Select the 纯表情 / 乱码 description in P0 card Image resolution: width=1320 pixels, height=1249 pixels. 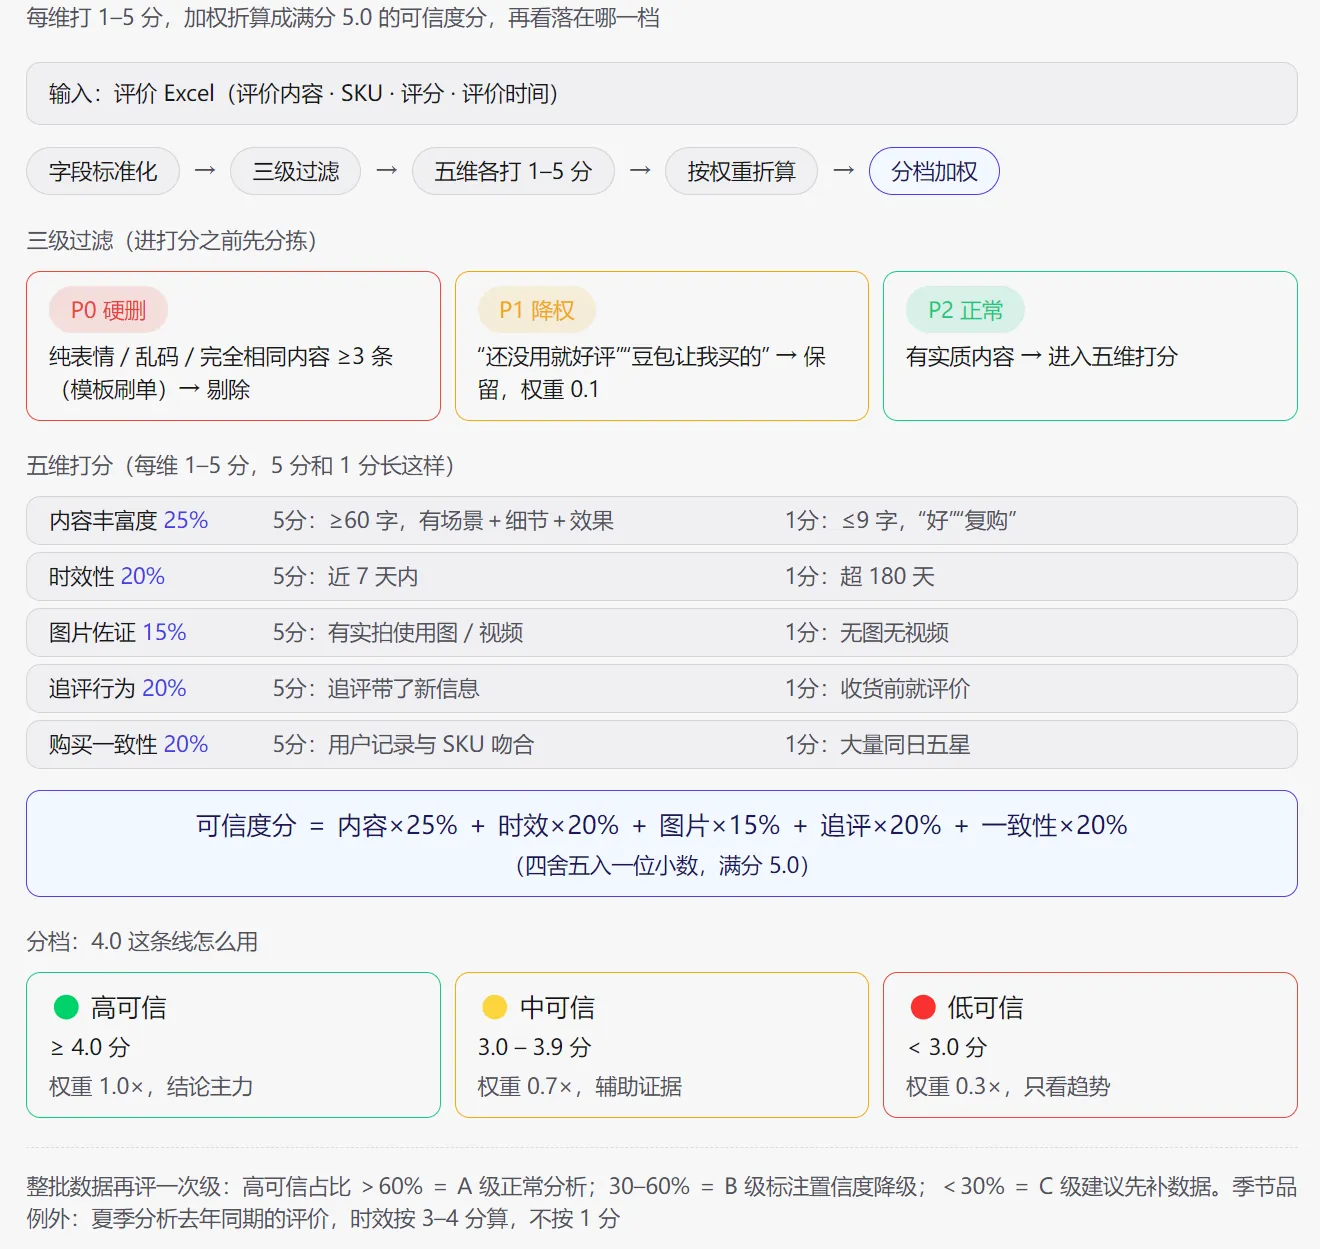point(221,373)
